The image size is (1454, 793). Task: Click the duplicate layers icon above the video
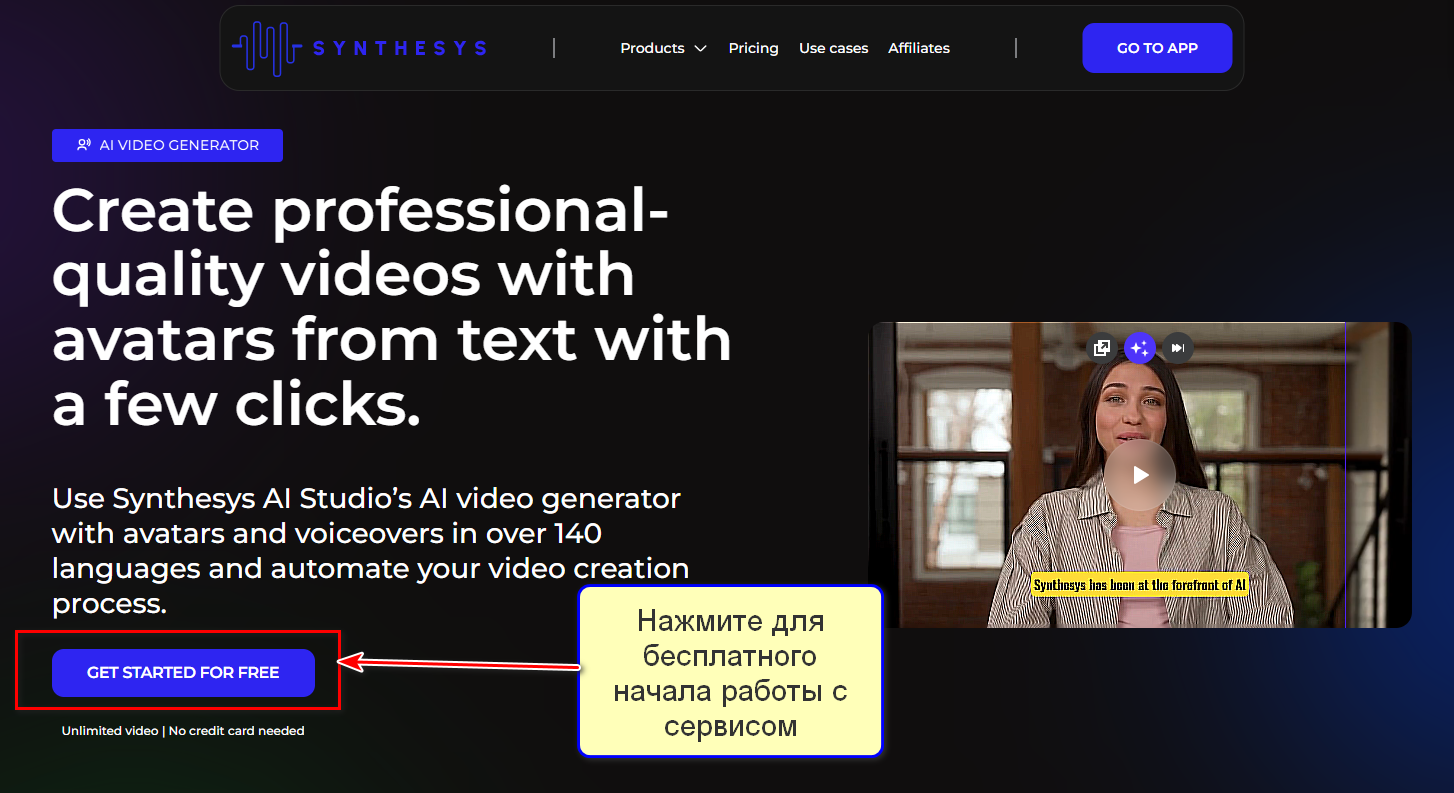point(1102,348)
